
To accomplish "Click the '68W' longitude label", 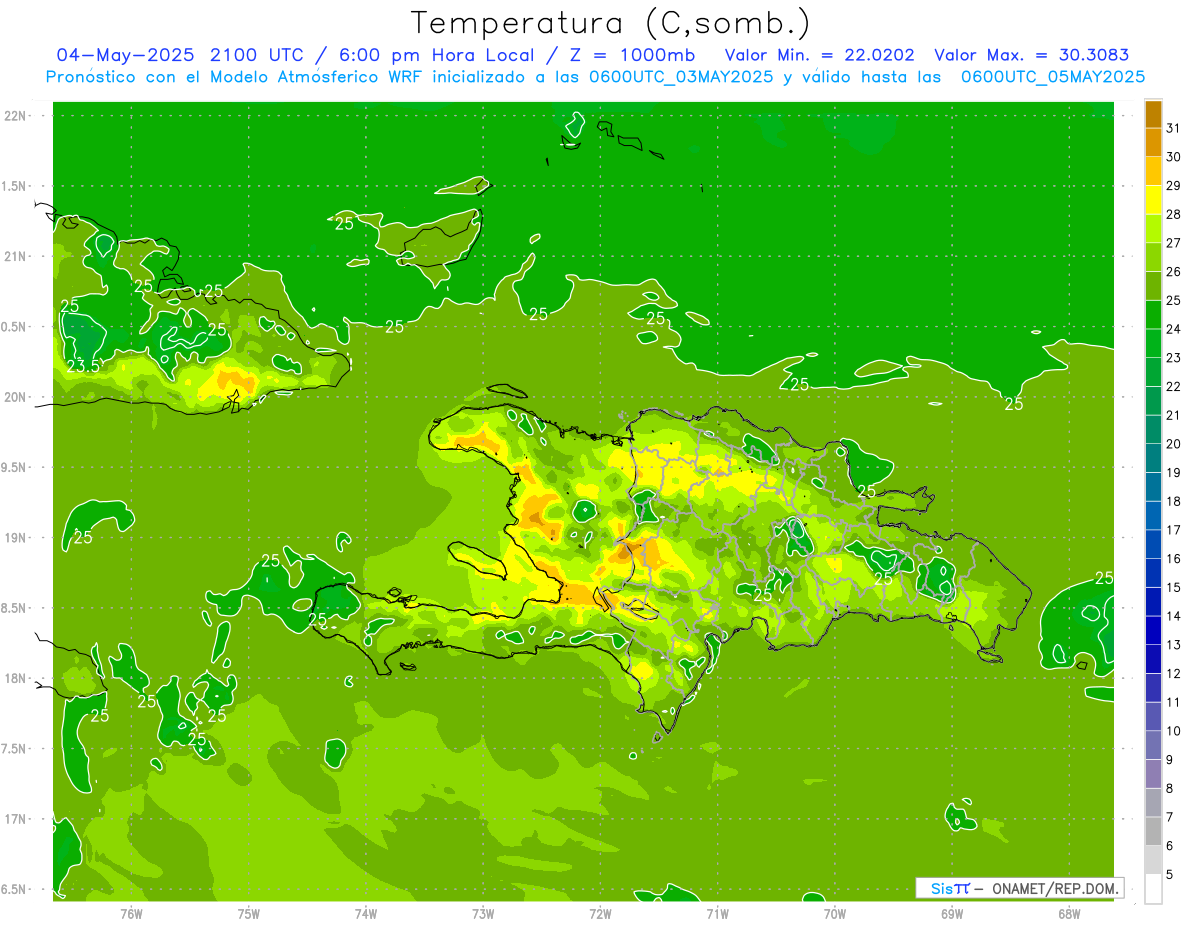I will point(1069,914).
